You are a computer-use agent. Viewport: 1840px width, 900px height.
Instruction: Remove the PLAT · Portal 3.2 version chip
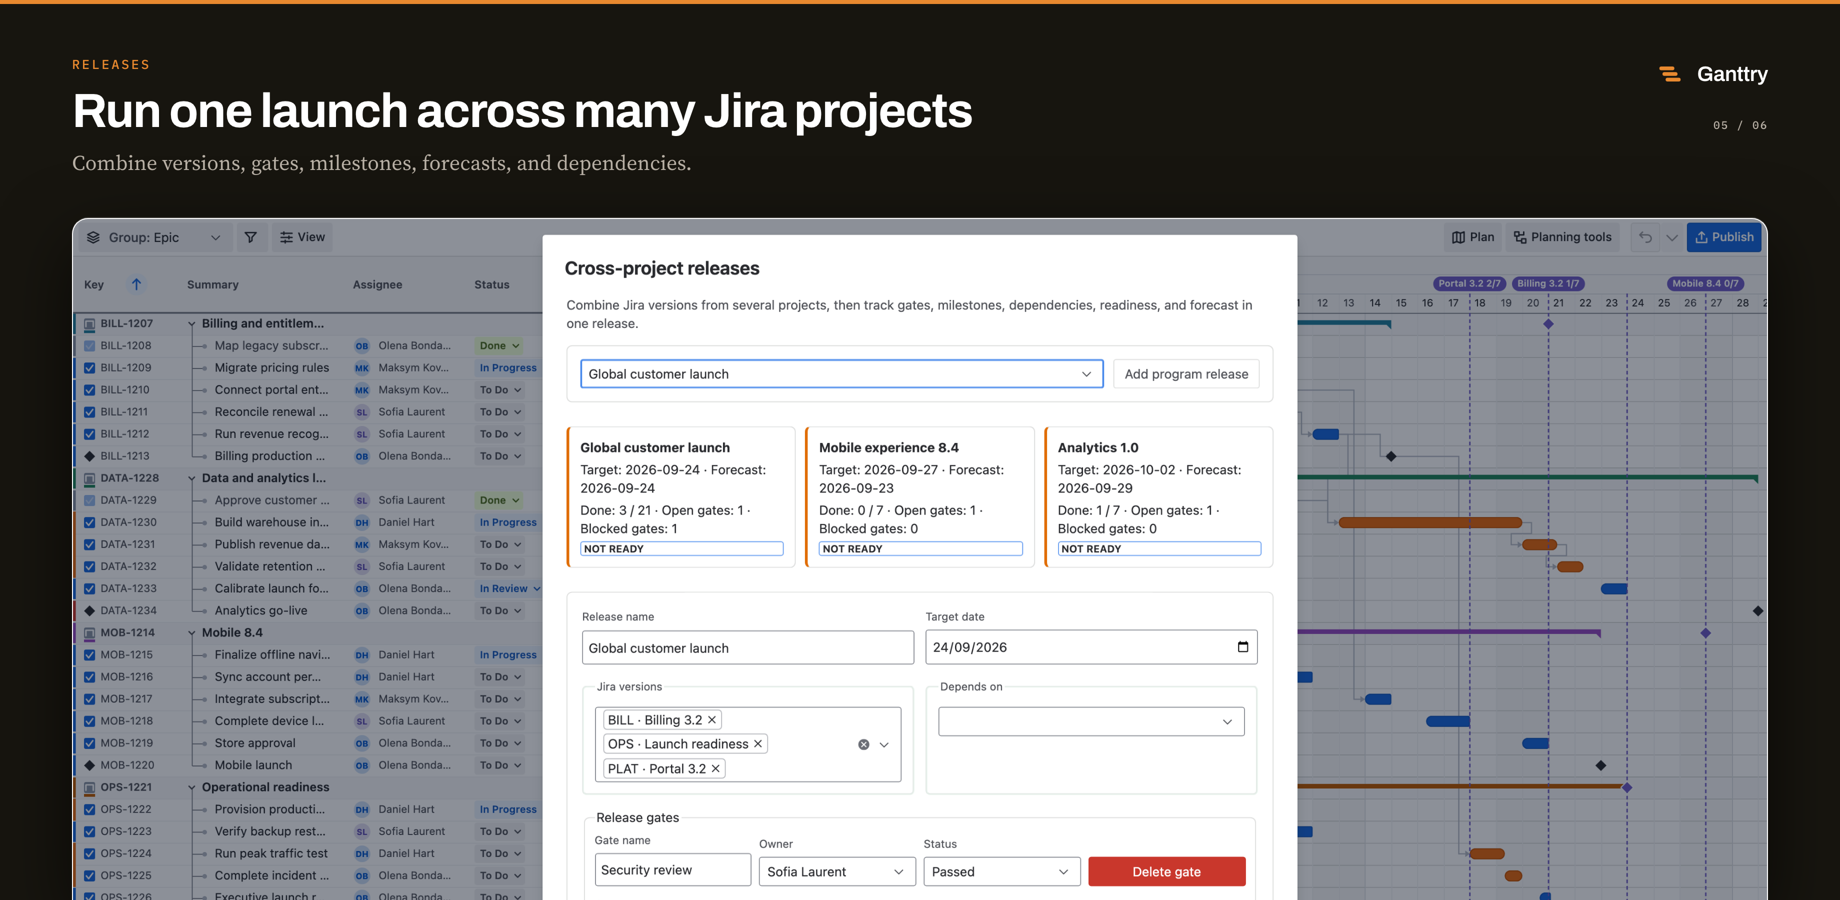coord(715,769)
